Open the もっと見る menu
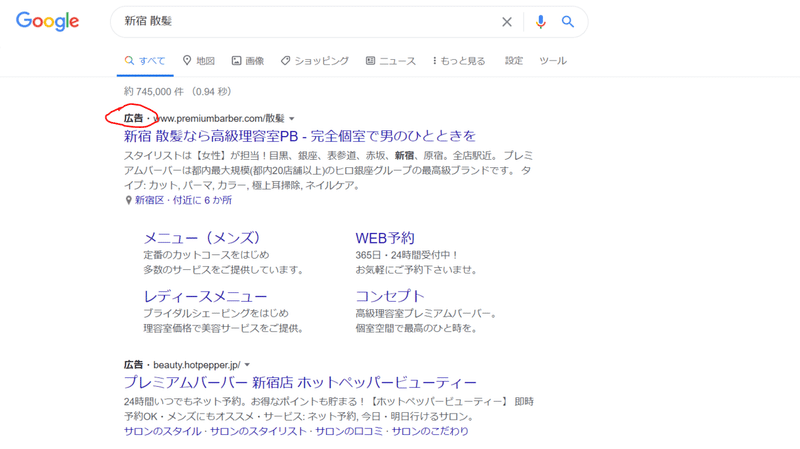 click(x=459, y=61)
